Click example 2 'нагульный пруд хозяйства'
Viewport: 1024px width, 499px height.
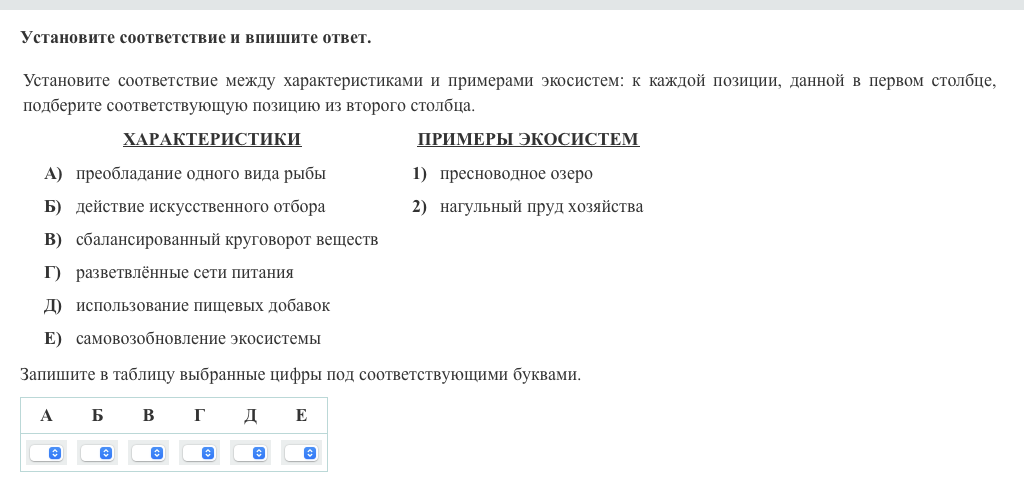point(541,207)
